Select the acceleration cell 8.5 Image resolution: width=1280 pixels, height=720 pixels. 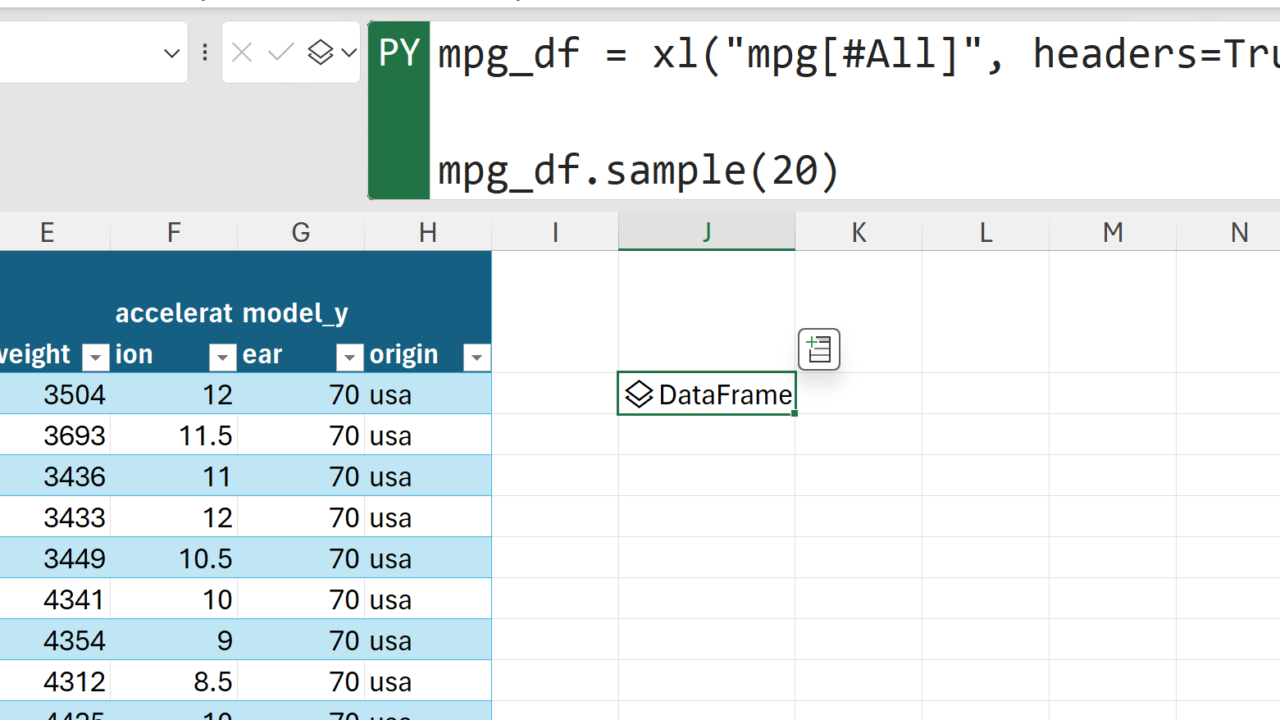174,681
